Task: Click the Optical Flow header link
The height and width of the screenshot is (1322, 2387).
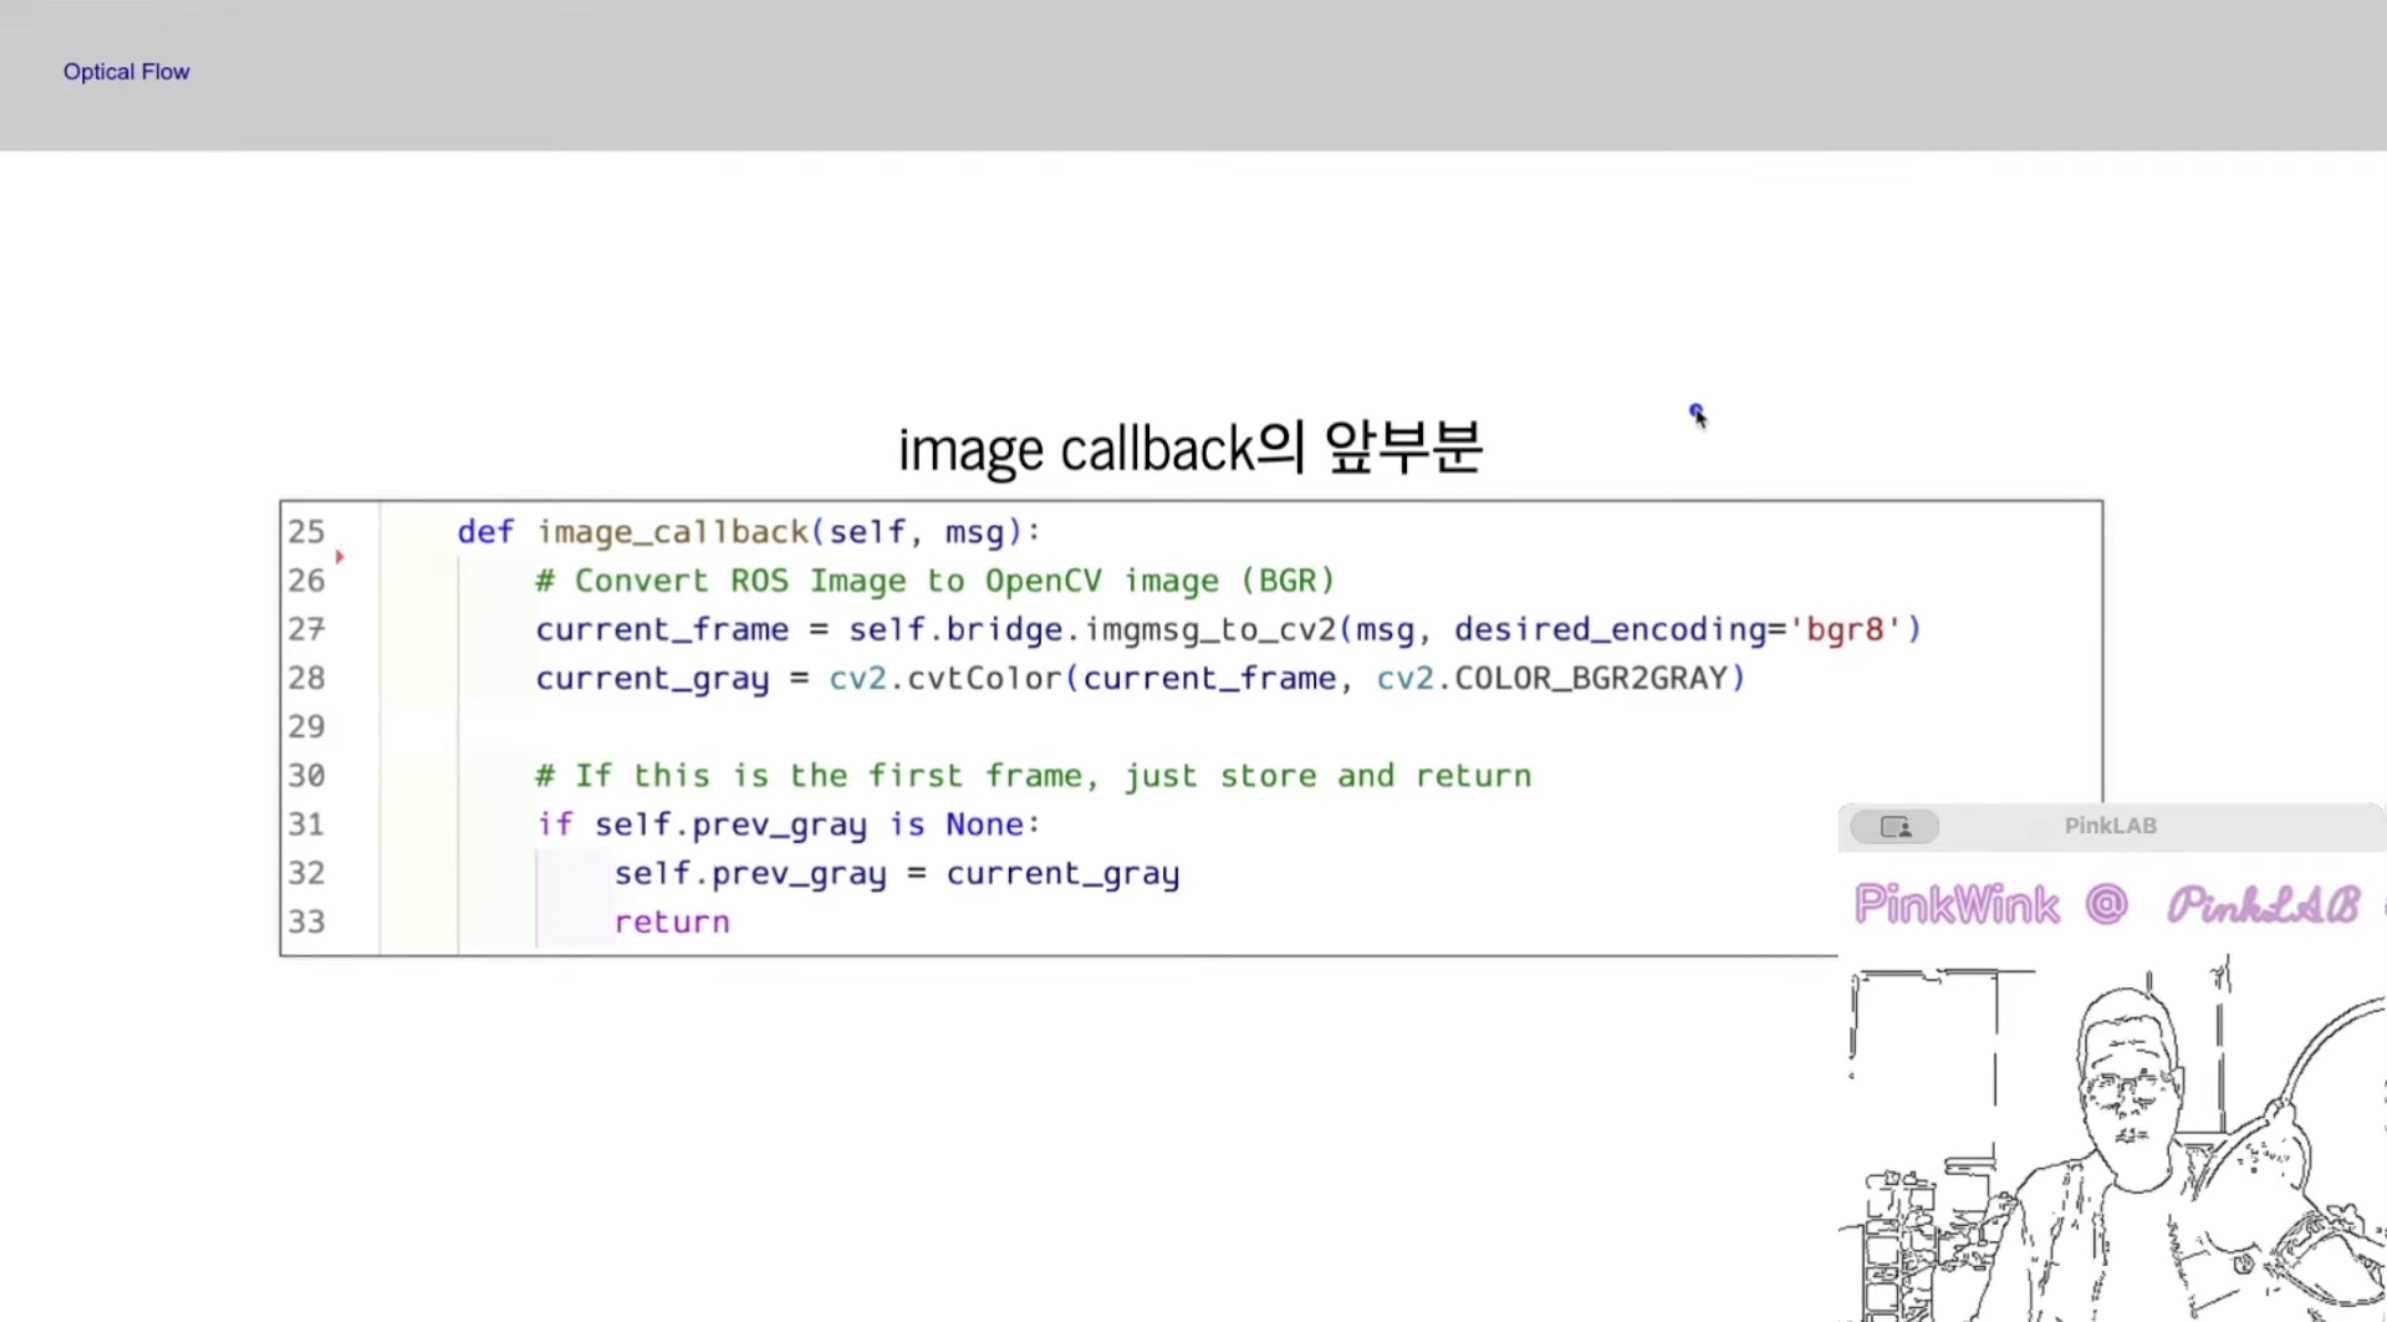Action: click(x=126, y=72)
